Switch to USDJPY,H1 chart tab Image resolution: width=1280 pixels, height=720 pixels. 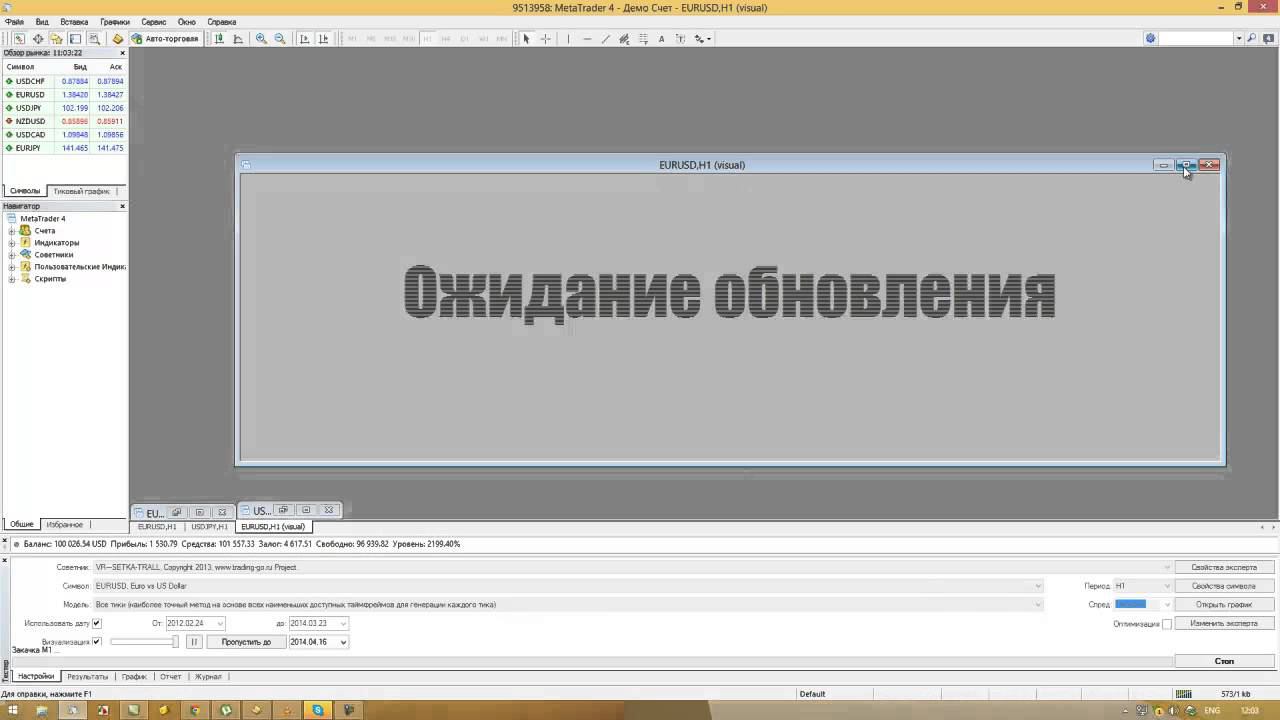click(x=210, y=527)
